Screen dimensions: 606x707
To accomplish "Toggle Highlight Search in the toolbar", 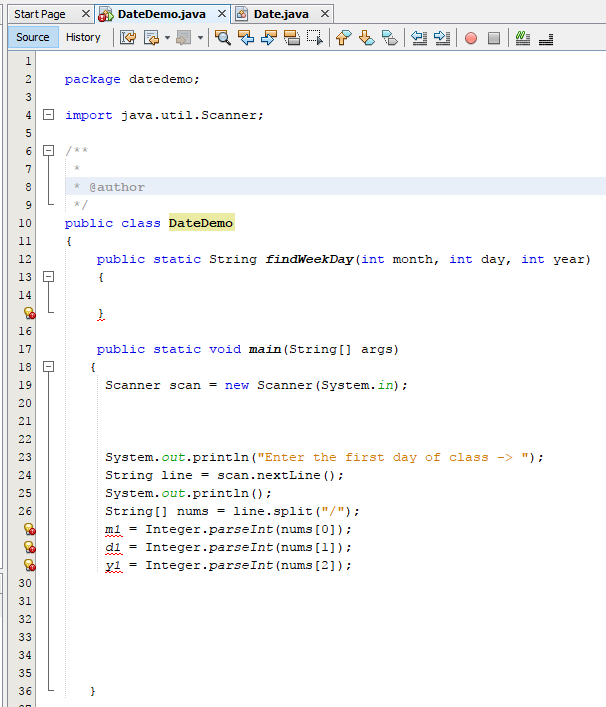I will pos(292,38).
